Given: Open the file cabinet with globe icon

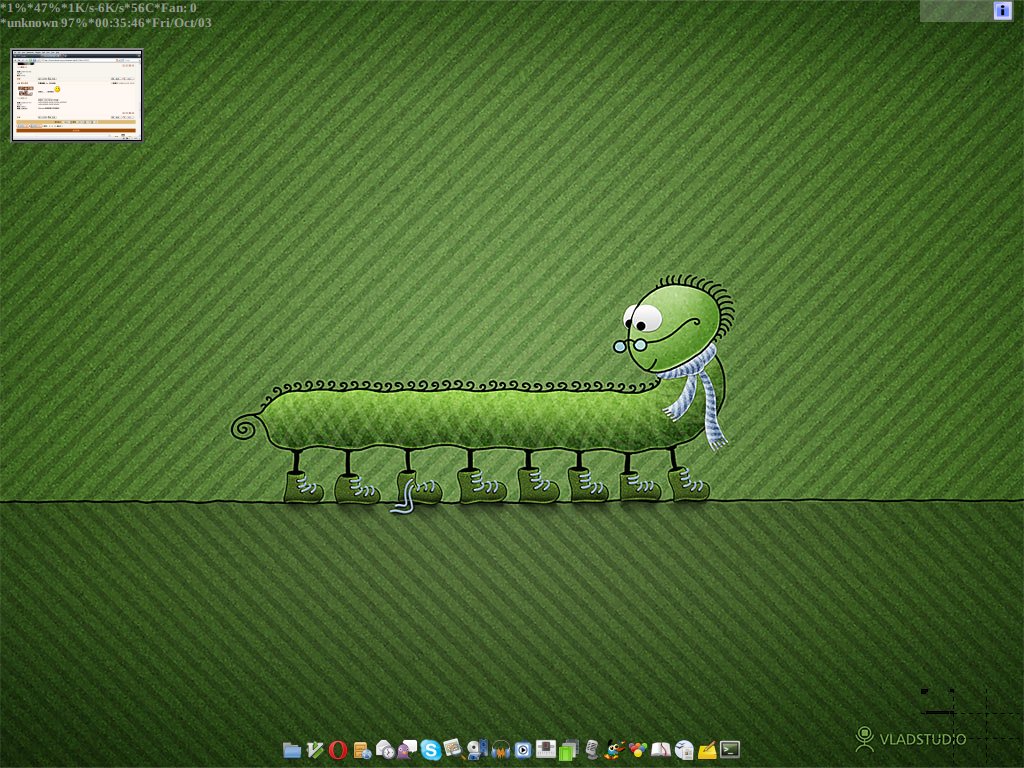Looking at the screenshot, I should pyautogui.click(x=362, y=750).
